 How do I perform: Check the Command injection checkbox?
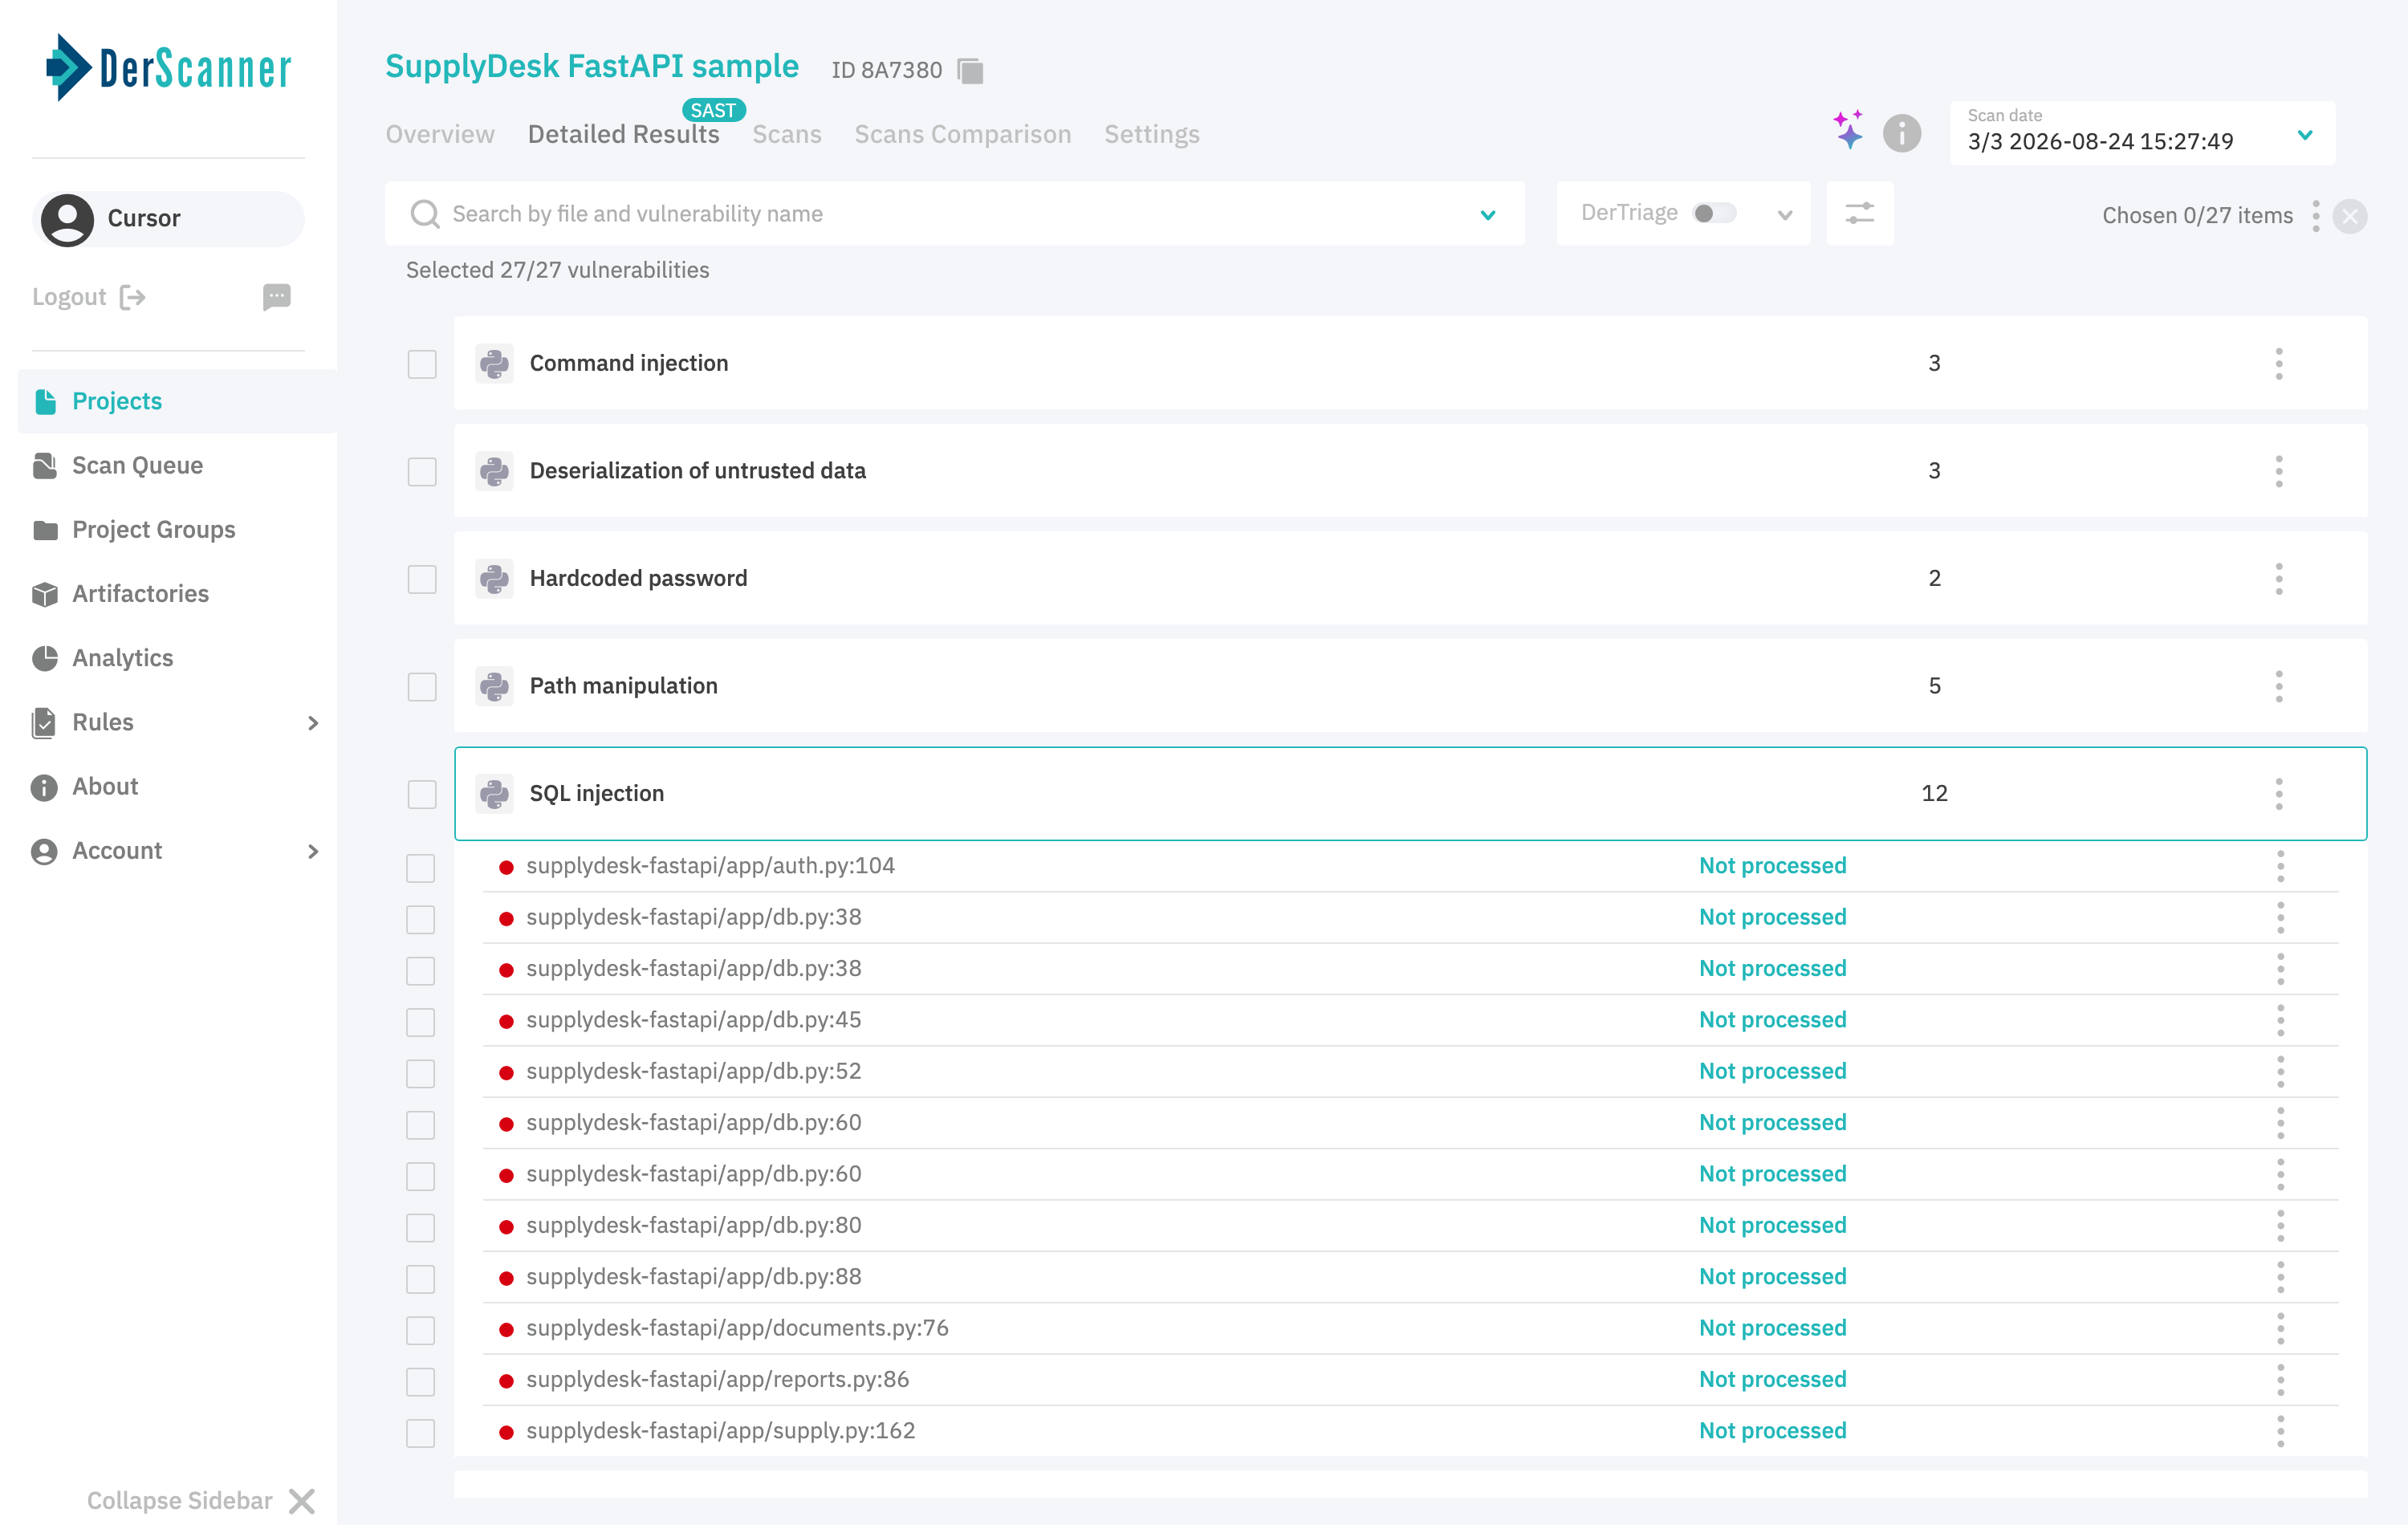[x=422, y=364]
